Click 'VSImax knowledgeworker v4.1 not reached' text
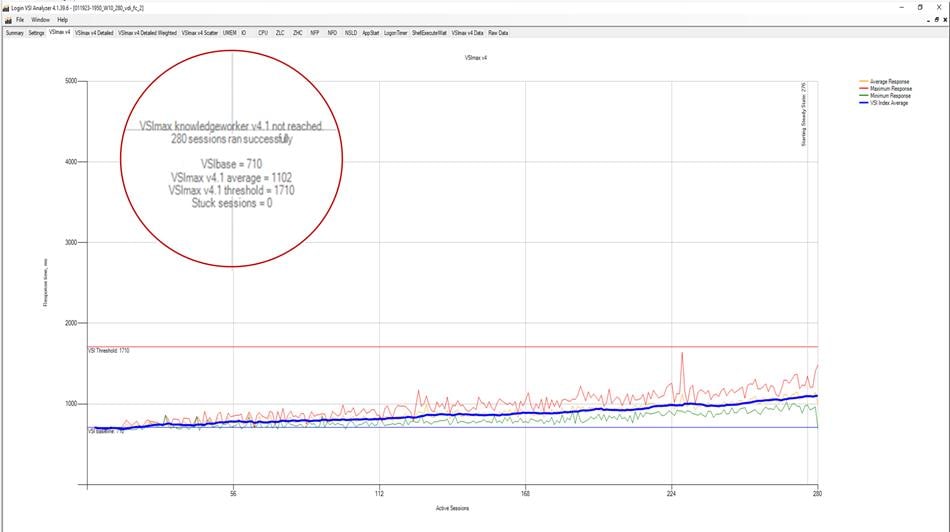The image size is (950, 532). 231,126
